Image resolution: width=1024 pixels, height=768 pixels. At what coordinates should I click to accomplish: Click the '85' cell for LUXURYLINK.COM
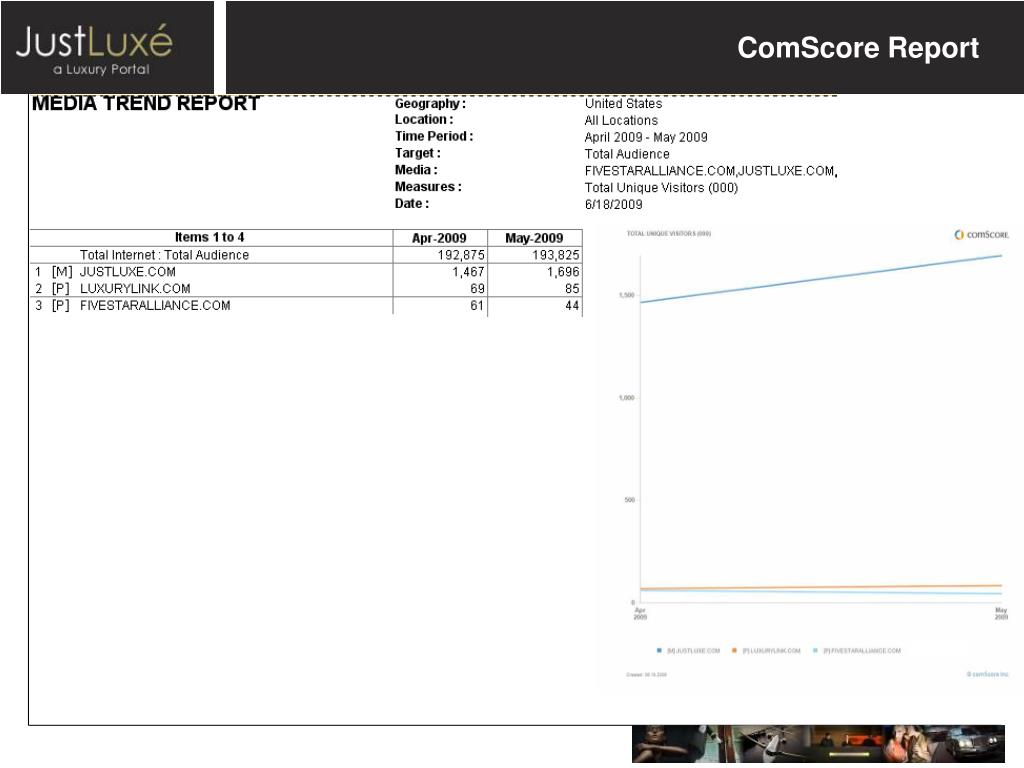click(572, 289)
